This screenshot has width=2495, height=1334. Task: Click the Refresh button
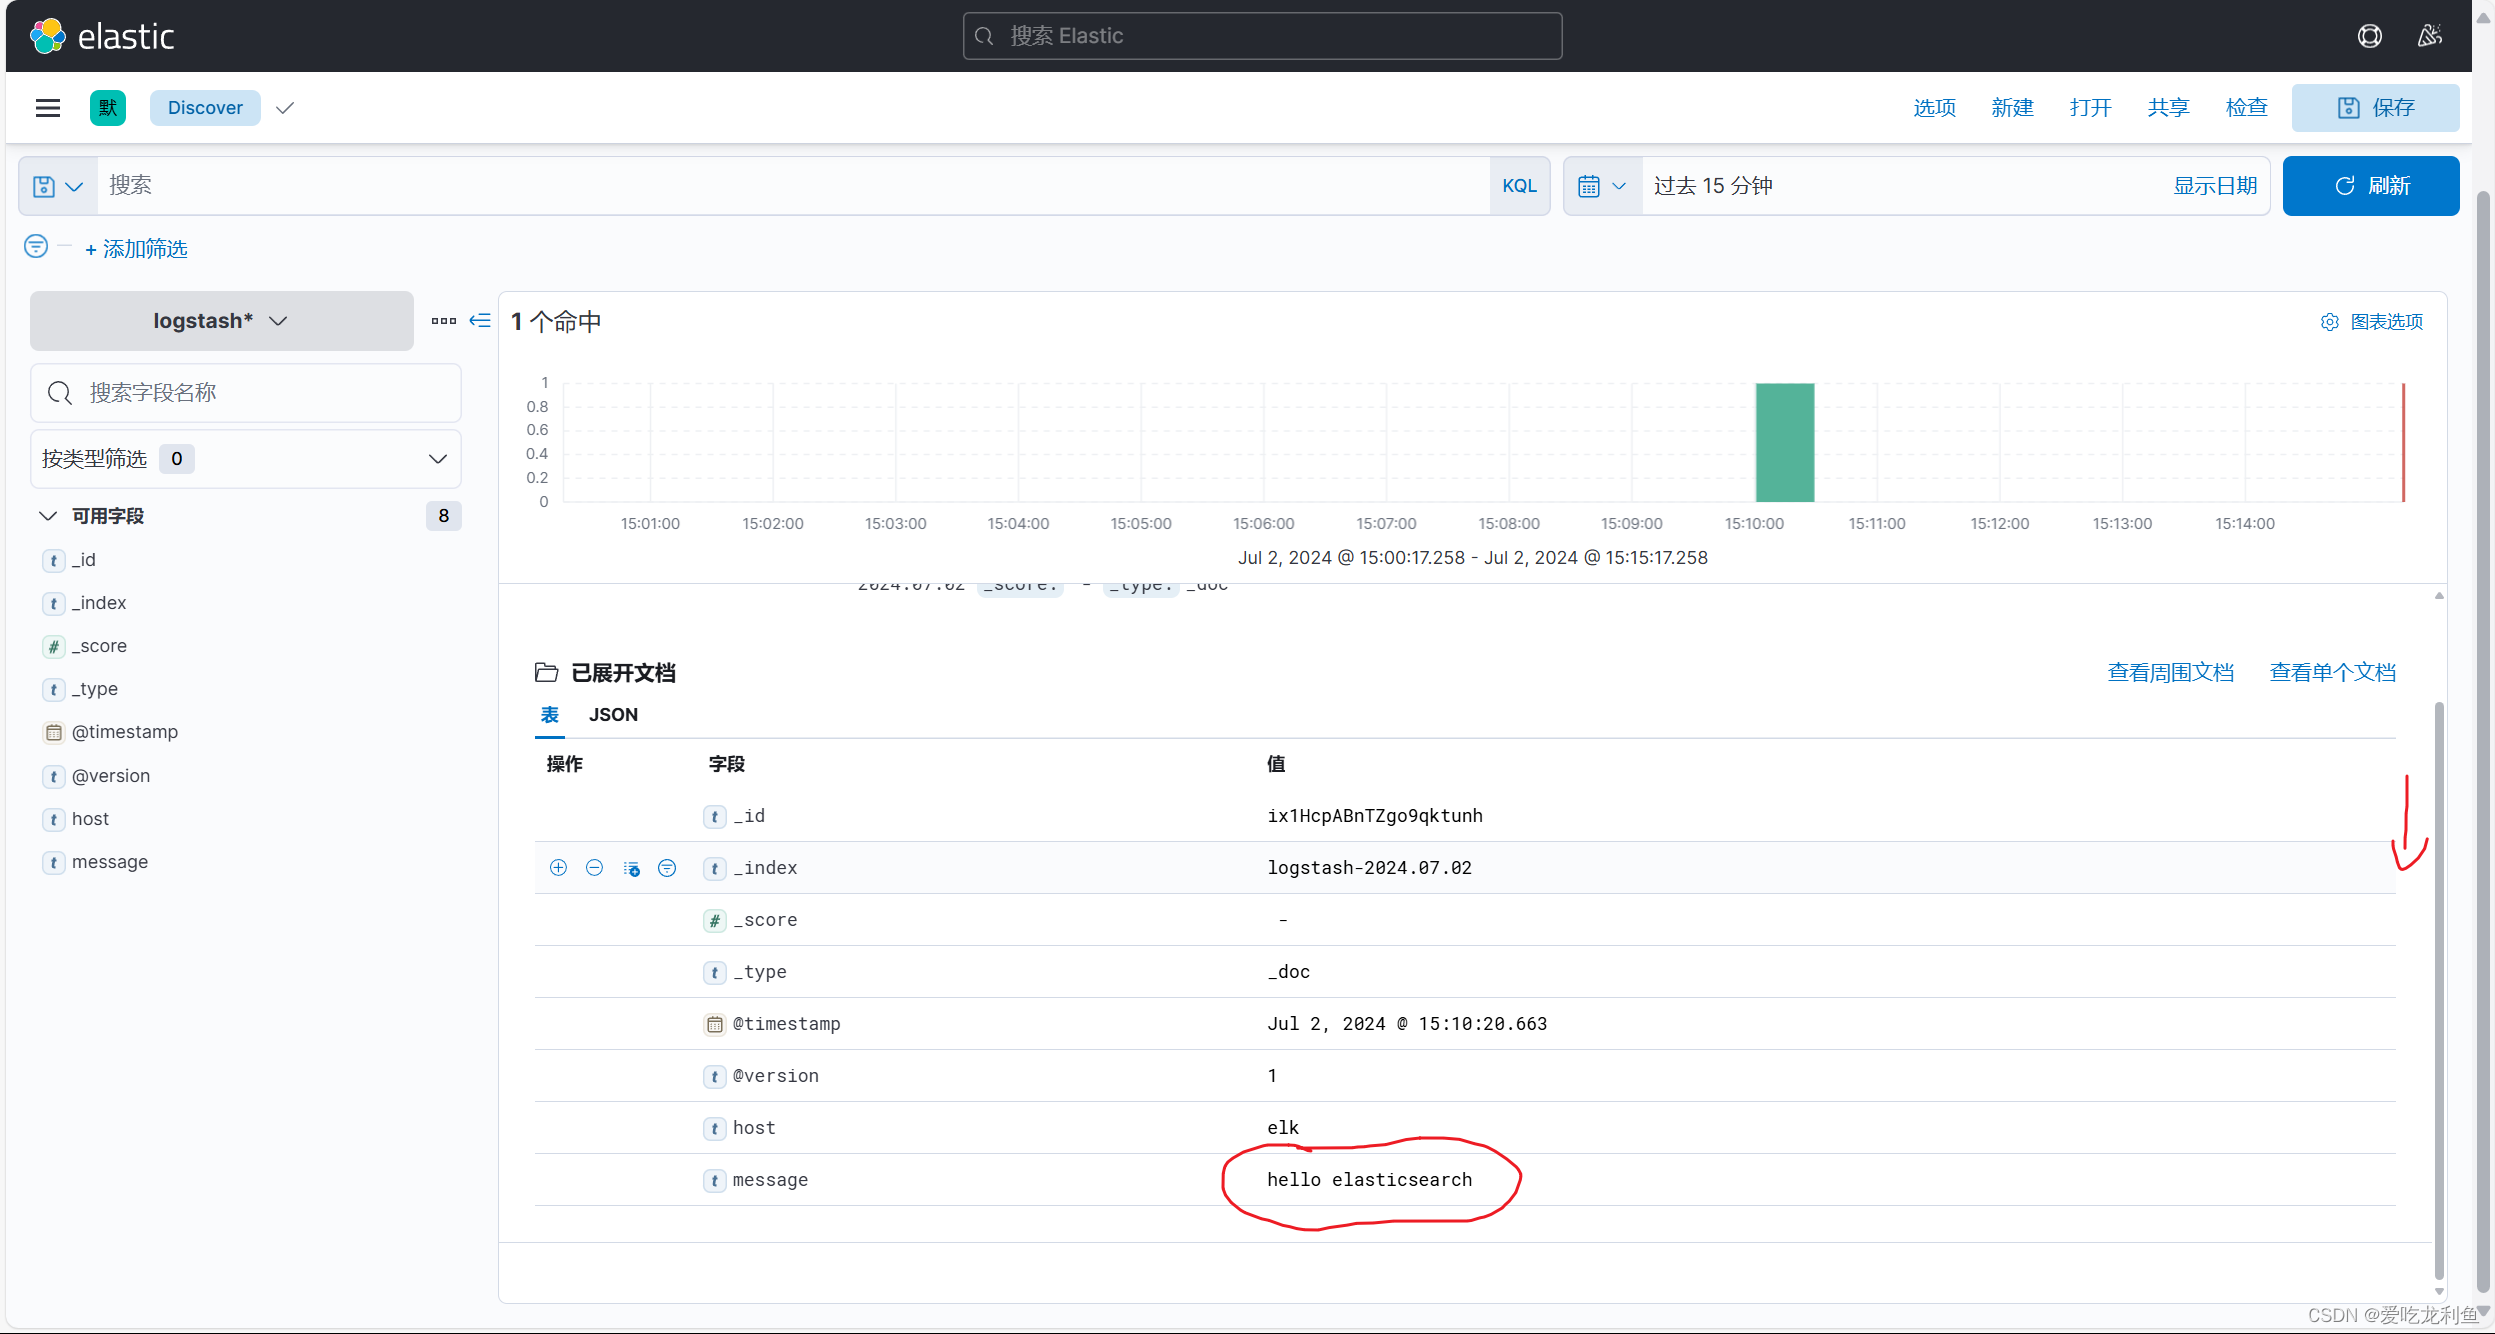(x=2370, y=186)
